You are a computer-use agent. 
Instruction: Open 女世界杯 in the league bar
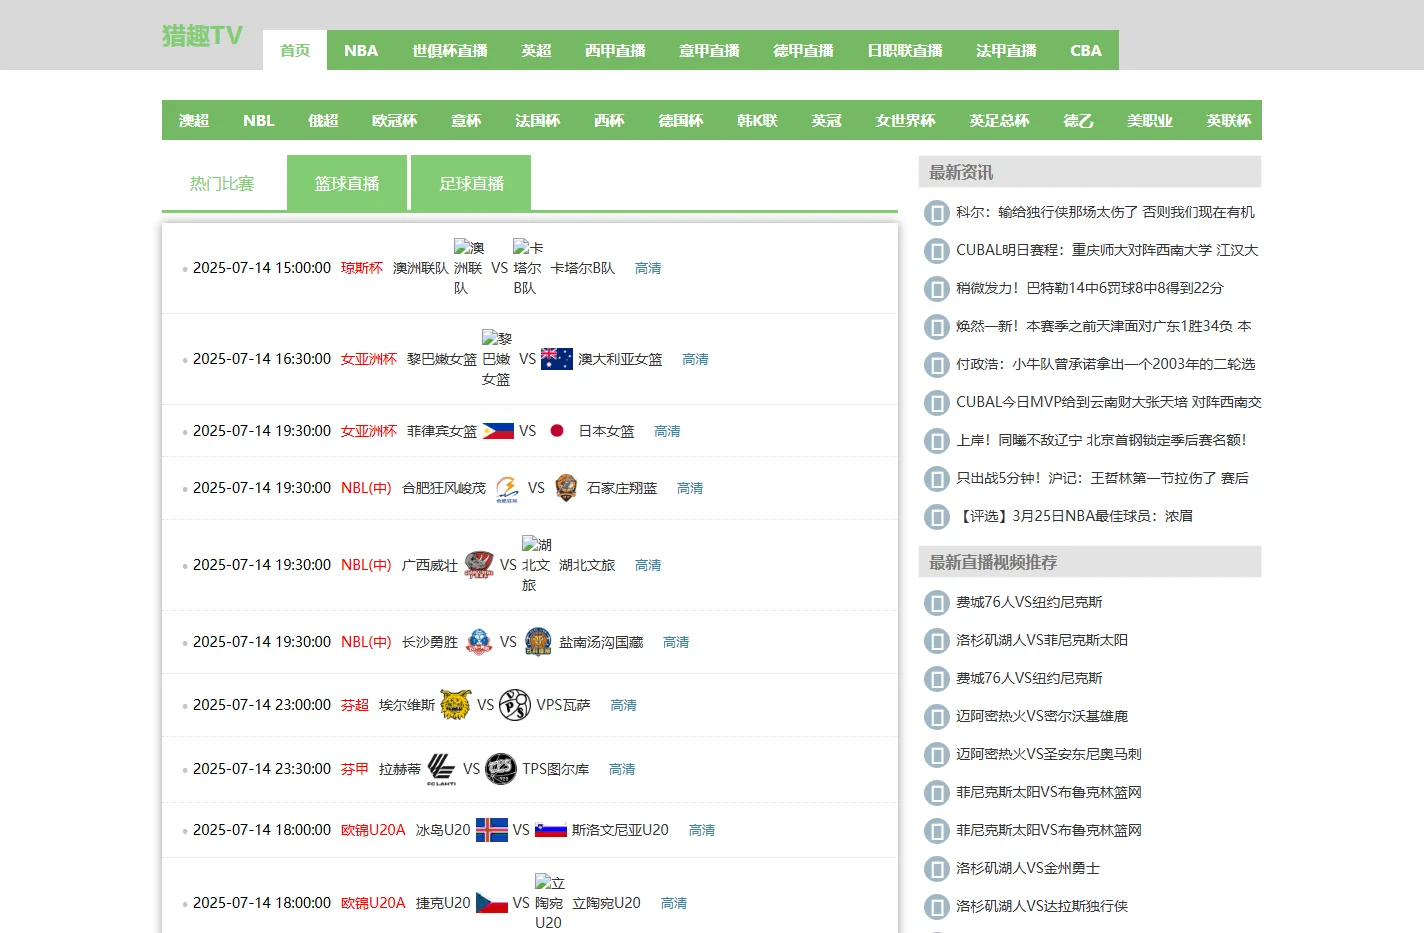(905, 120)
